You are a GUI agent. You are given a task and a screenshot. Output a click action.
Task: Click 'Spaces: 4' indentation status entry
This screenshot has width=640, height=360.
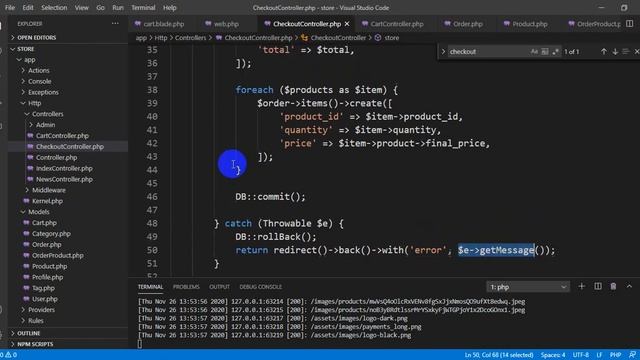click(553, 355)
